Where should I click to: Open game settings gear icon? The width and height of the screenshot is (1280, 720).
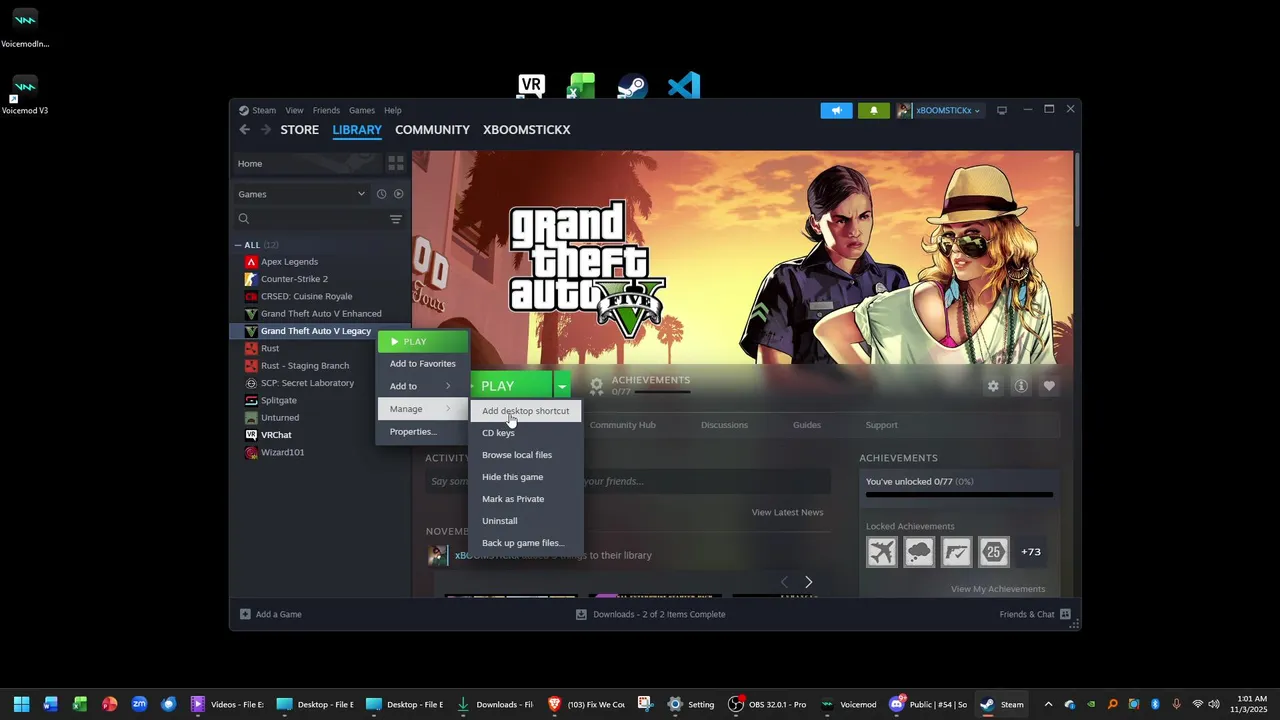[x=993, y=386]
